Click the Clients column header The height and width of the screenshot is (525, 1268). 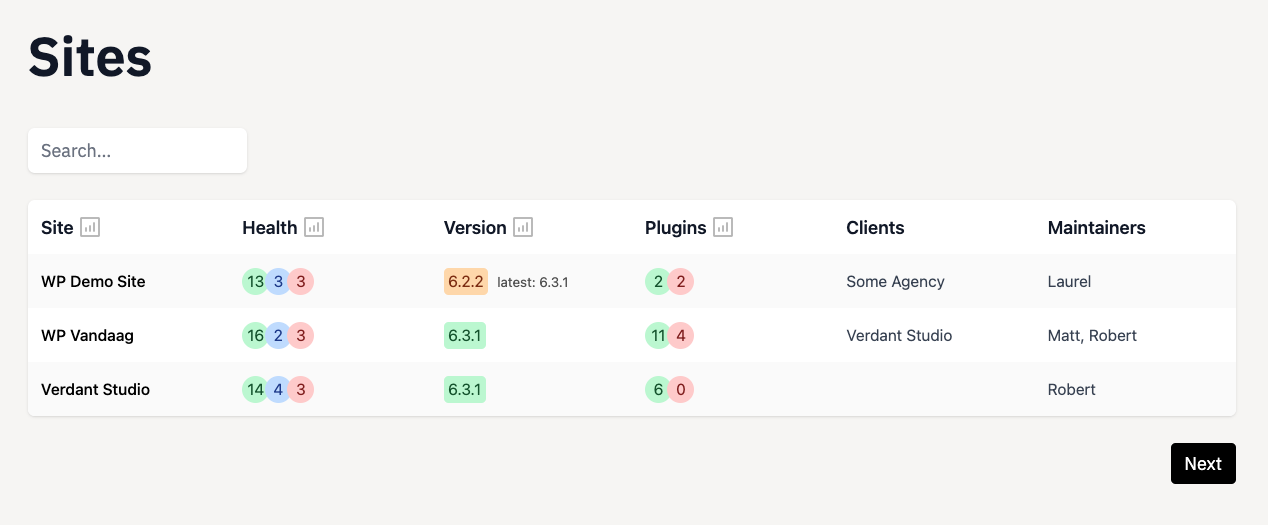click(x=875, y=227)
